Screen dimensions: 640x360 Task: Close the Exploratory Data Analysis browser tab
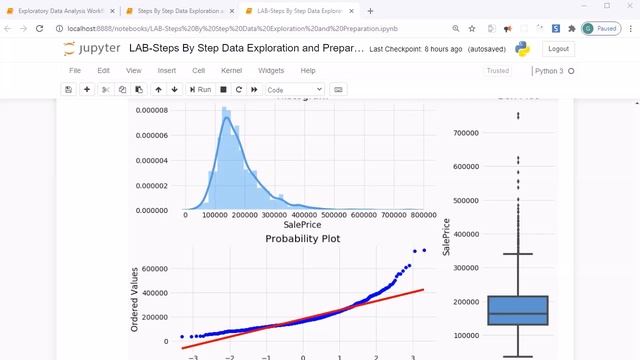[x=112, y=11]
